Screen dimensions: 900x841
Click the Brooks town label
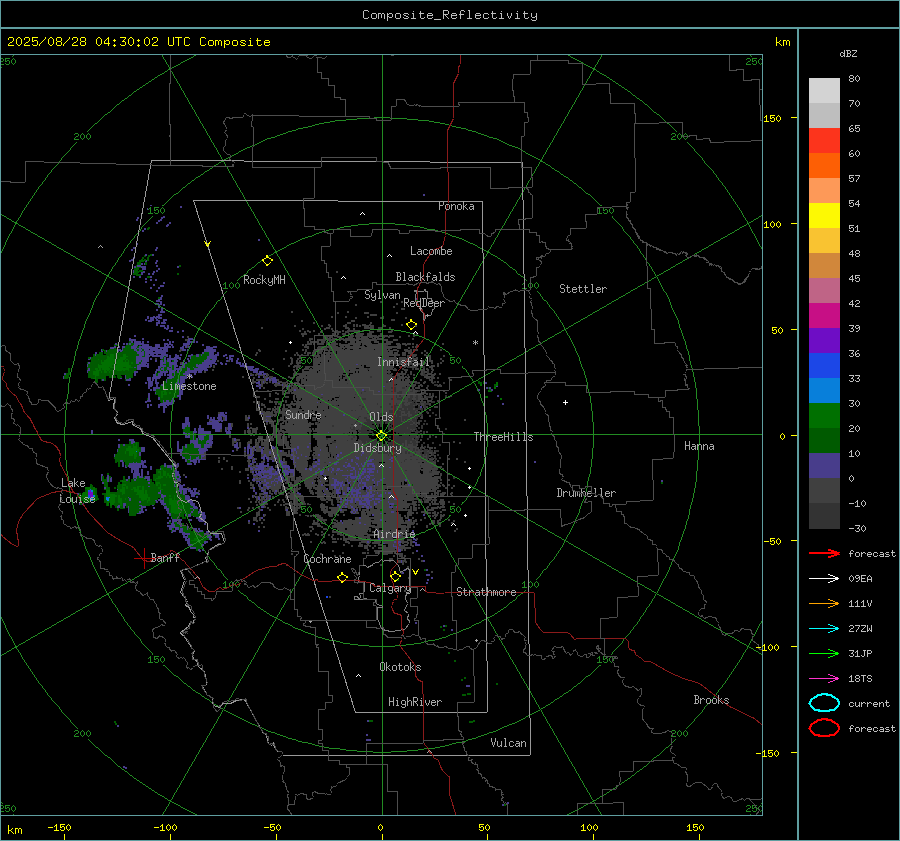(x=711, y=700)
